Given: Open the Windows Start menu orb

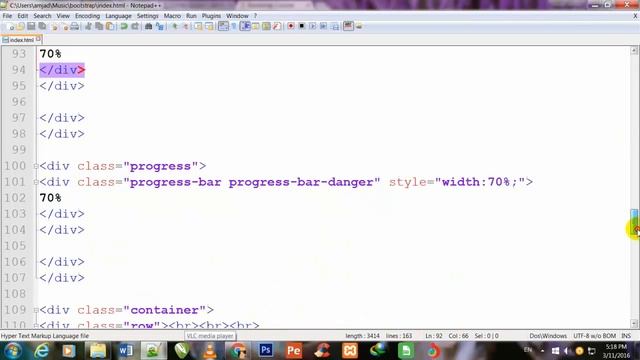Looking at the screenshot, I should click(13, 351).
